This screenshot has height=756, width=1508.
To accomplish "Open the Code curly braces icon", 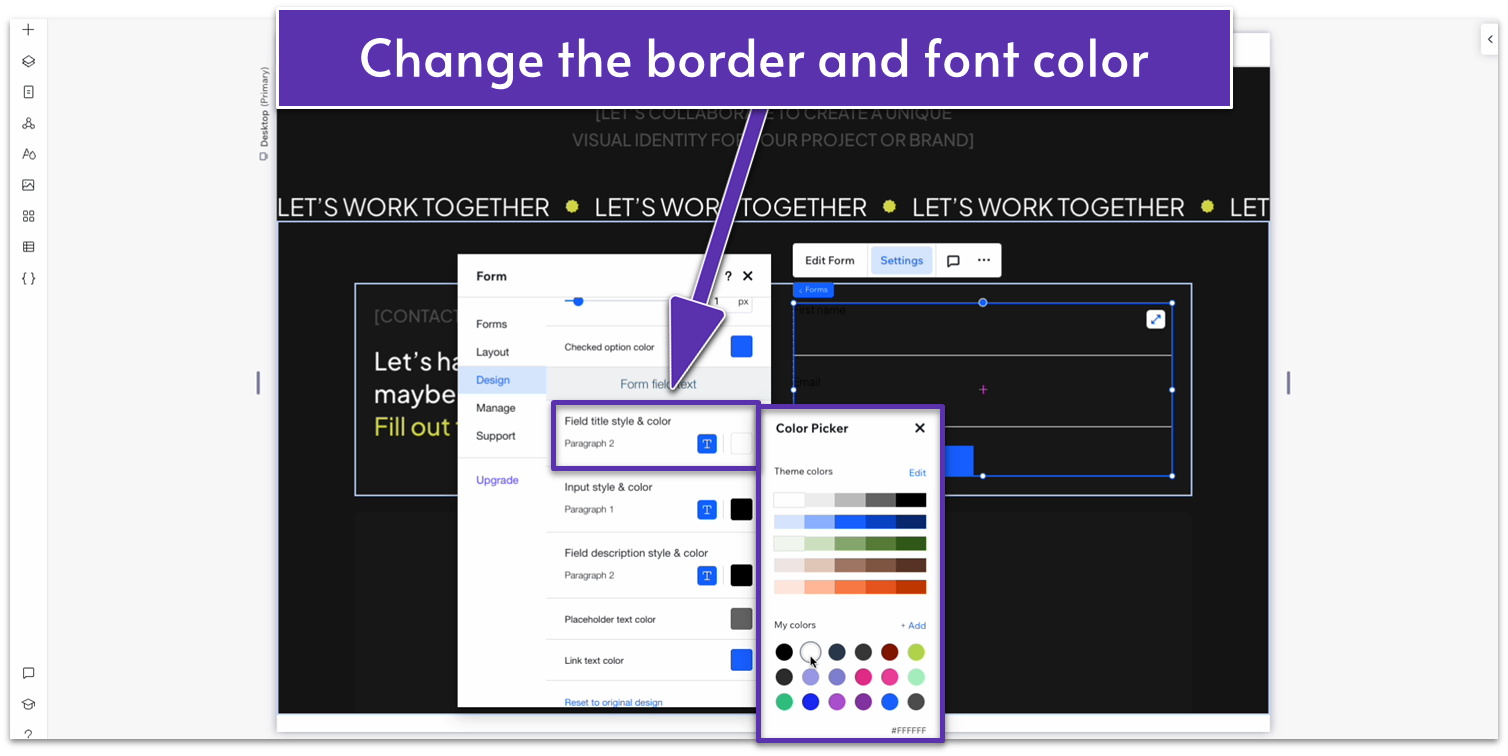I will [x=28, y=278].
